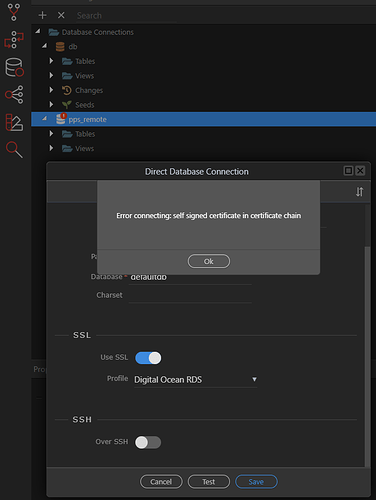Click the self signed certificate error message
The image size is (376, 500).
(209, 216)
